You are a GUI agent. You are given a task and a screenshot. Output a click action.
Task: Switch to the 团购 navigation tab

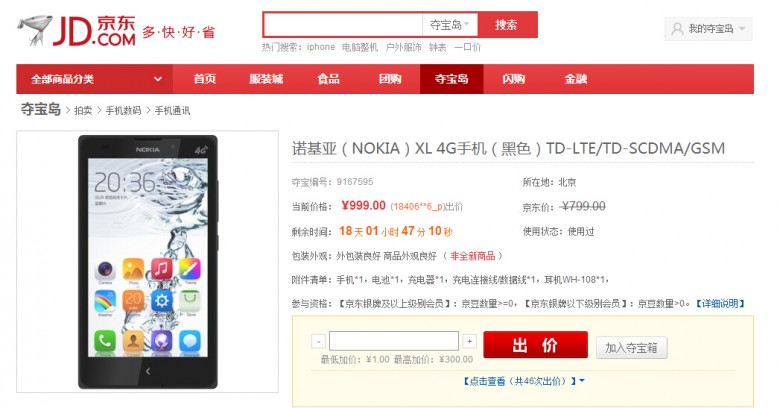click(390, 79)
